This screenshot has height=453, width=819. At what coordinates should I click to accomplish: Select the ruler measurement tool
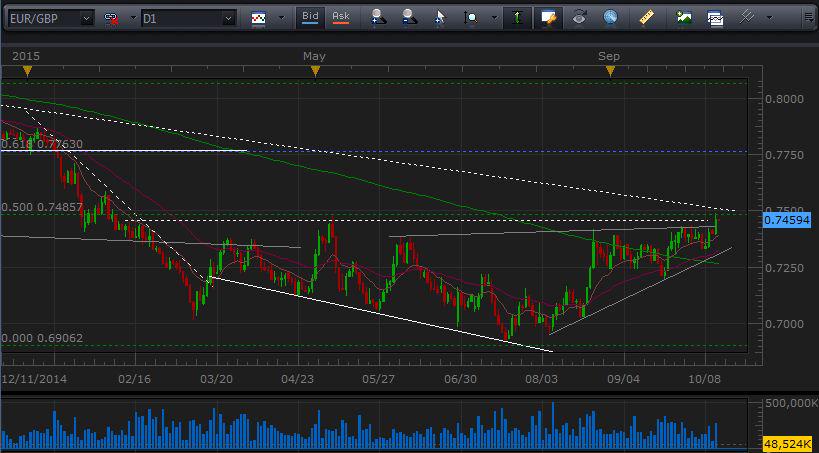click(x=646, y=18)
